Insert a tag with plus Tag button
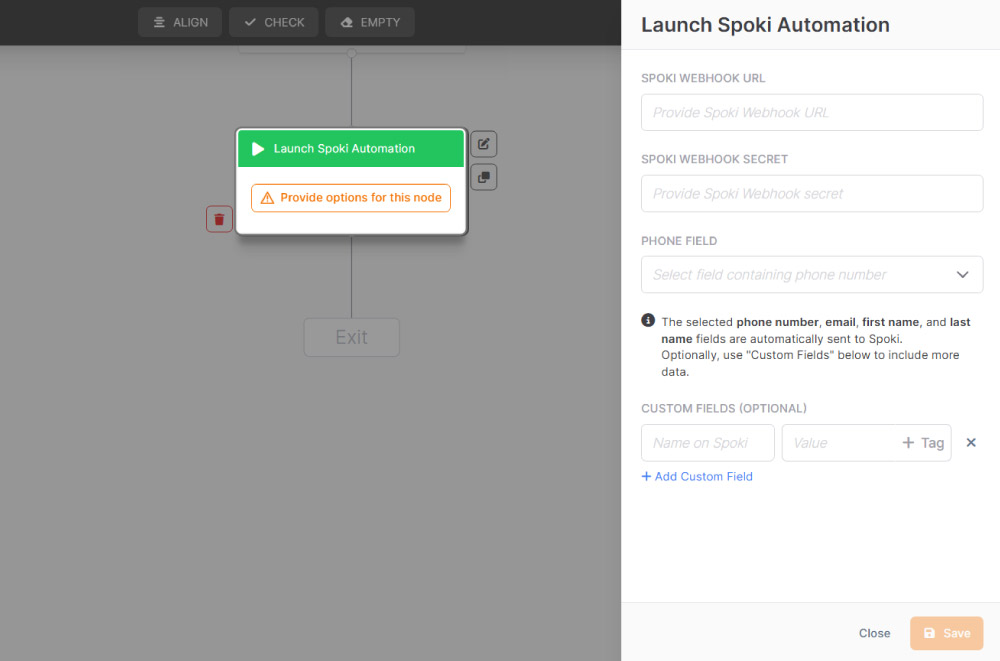The image size is (1000, 661). [922, 443]
